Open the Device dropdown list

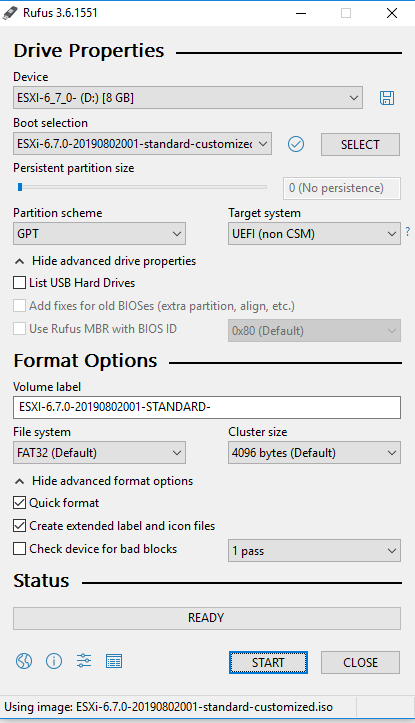[188, 98]
